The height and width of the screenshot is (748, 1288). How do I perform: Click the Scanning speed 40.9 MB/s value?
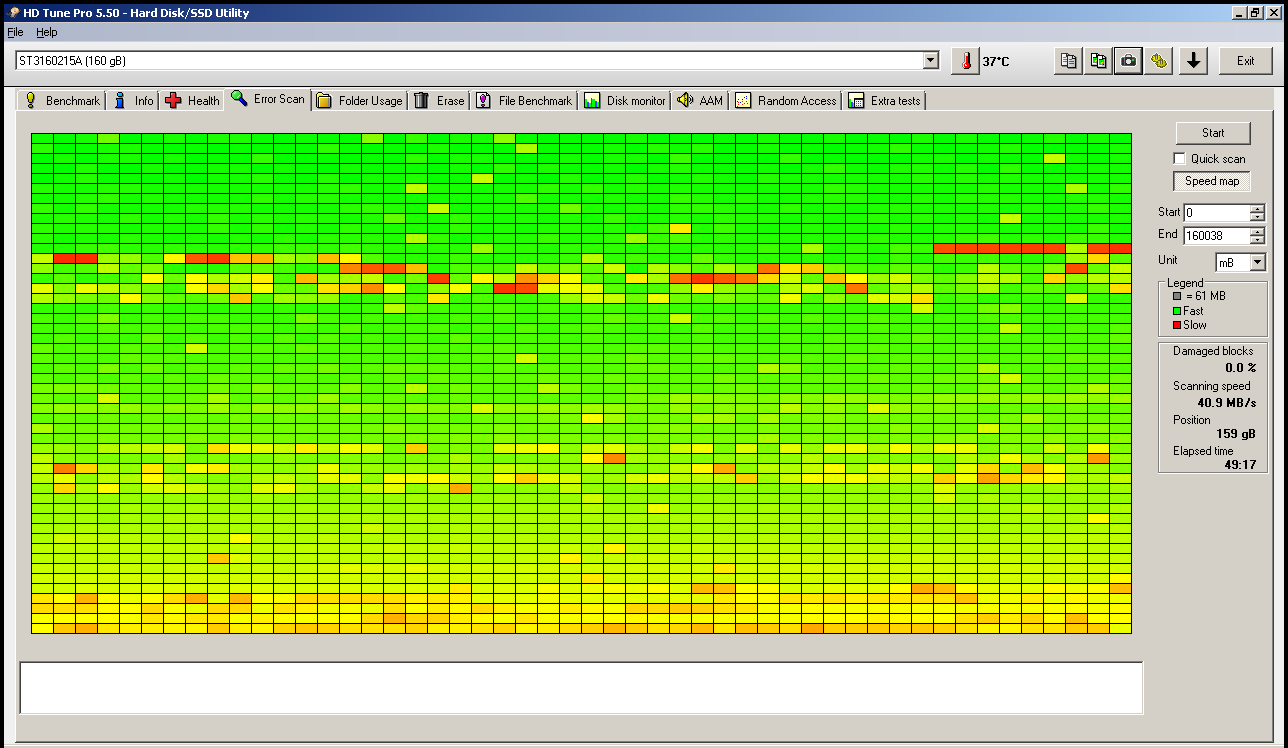pos(1226,402)
